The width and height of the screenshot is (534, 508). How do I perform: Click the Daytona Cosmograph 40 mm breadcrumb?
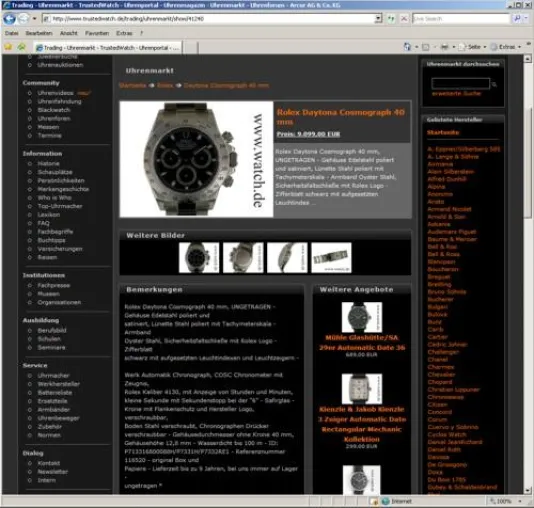(226, 85)
